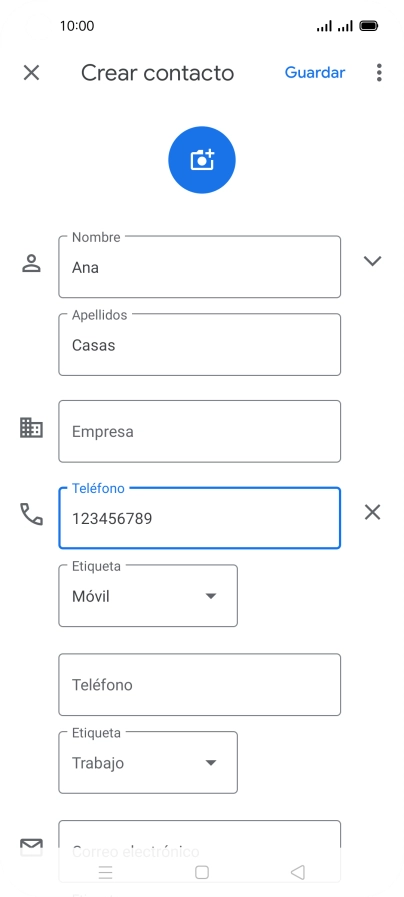Edit the Nombre field containing Ana
Viewport: 404px width, 897px height.
(199, 267)
